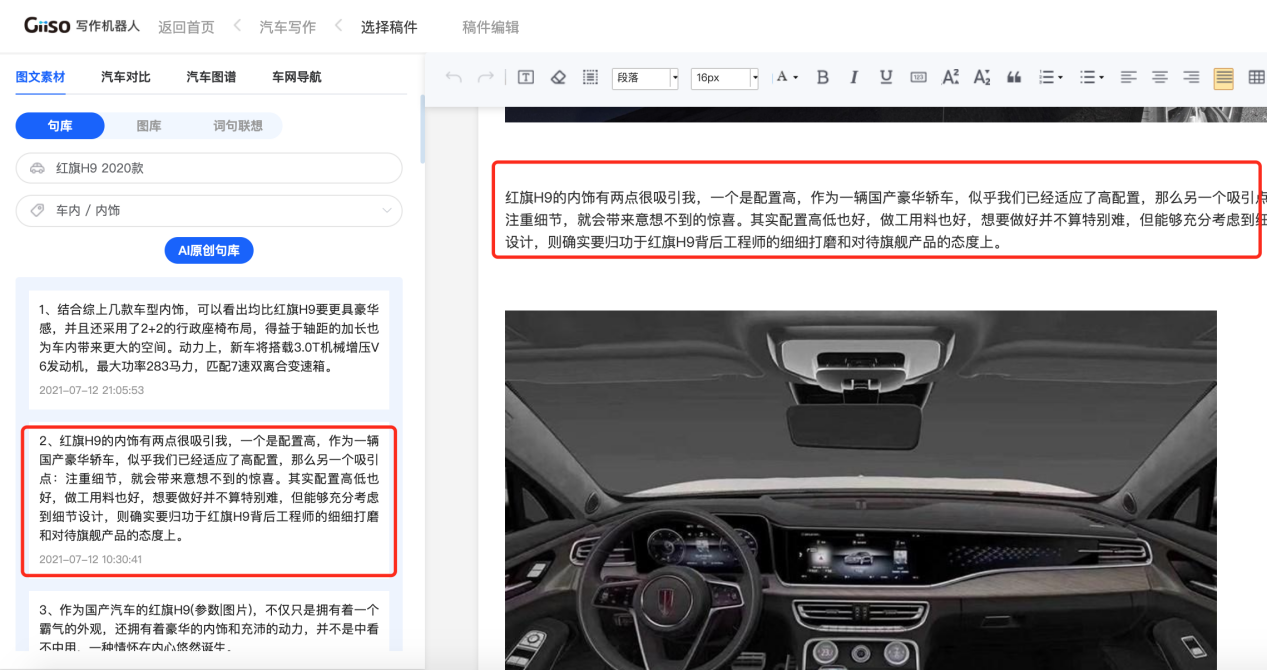
Task: Select sentence 2 红旗H9的内饰有两点很吸引我
Action: 209,502
